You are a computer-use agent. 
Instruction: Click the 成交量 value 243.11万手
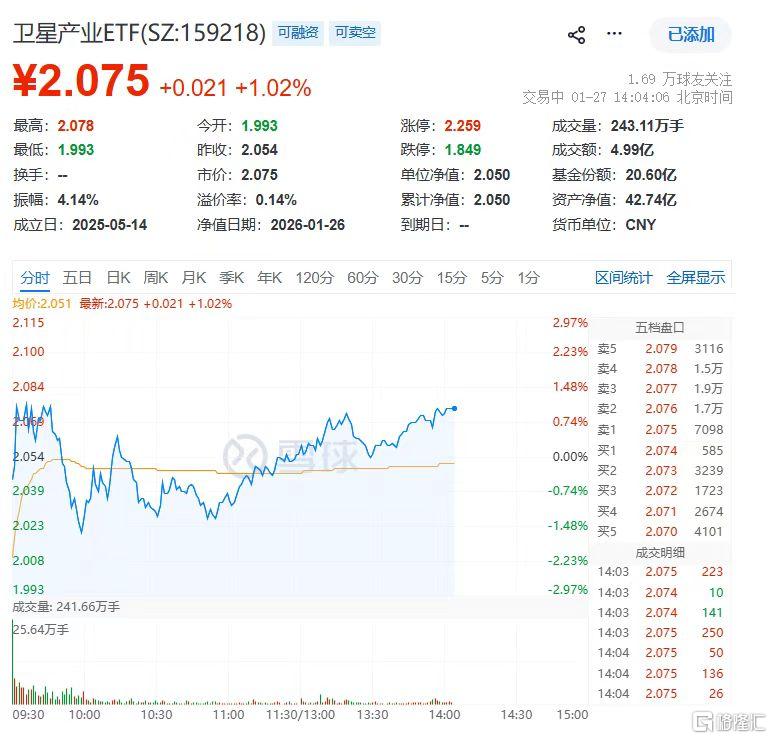[647, 126]
